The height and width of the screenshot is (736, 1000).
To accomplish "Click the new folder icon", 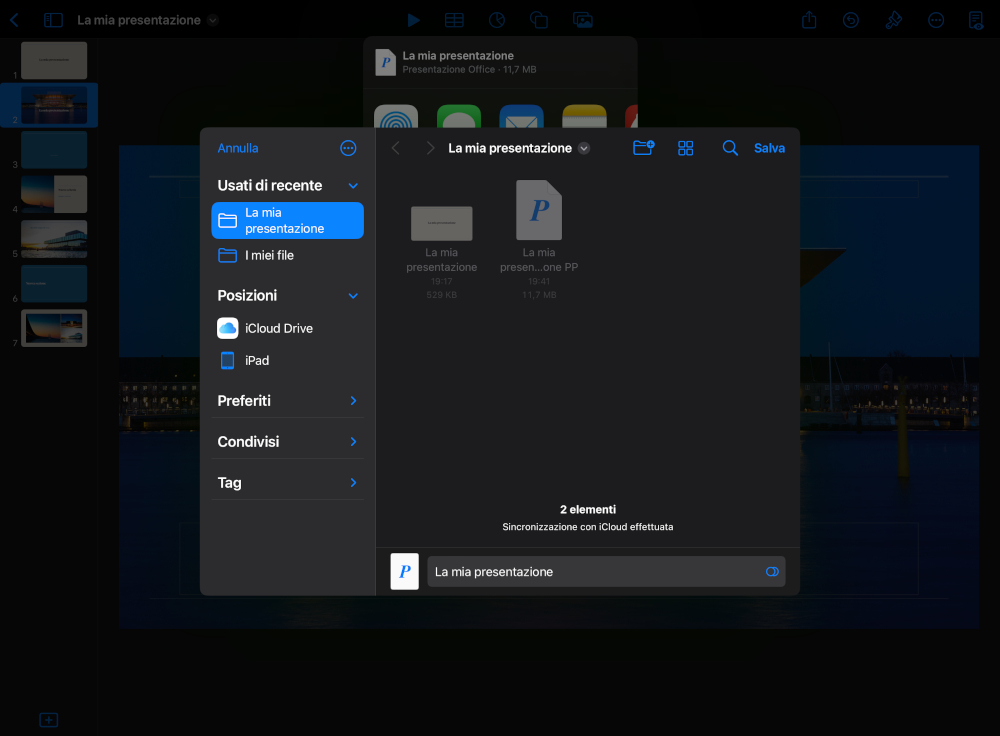I will point(643,148).
